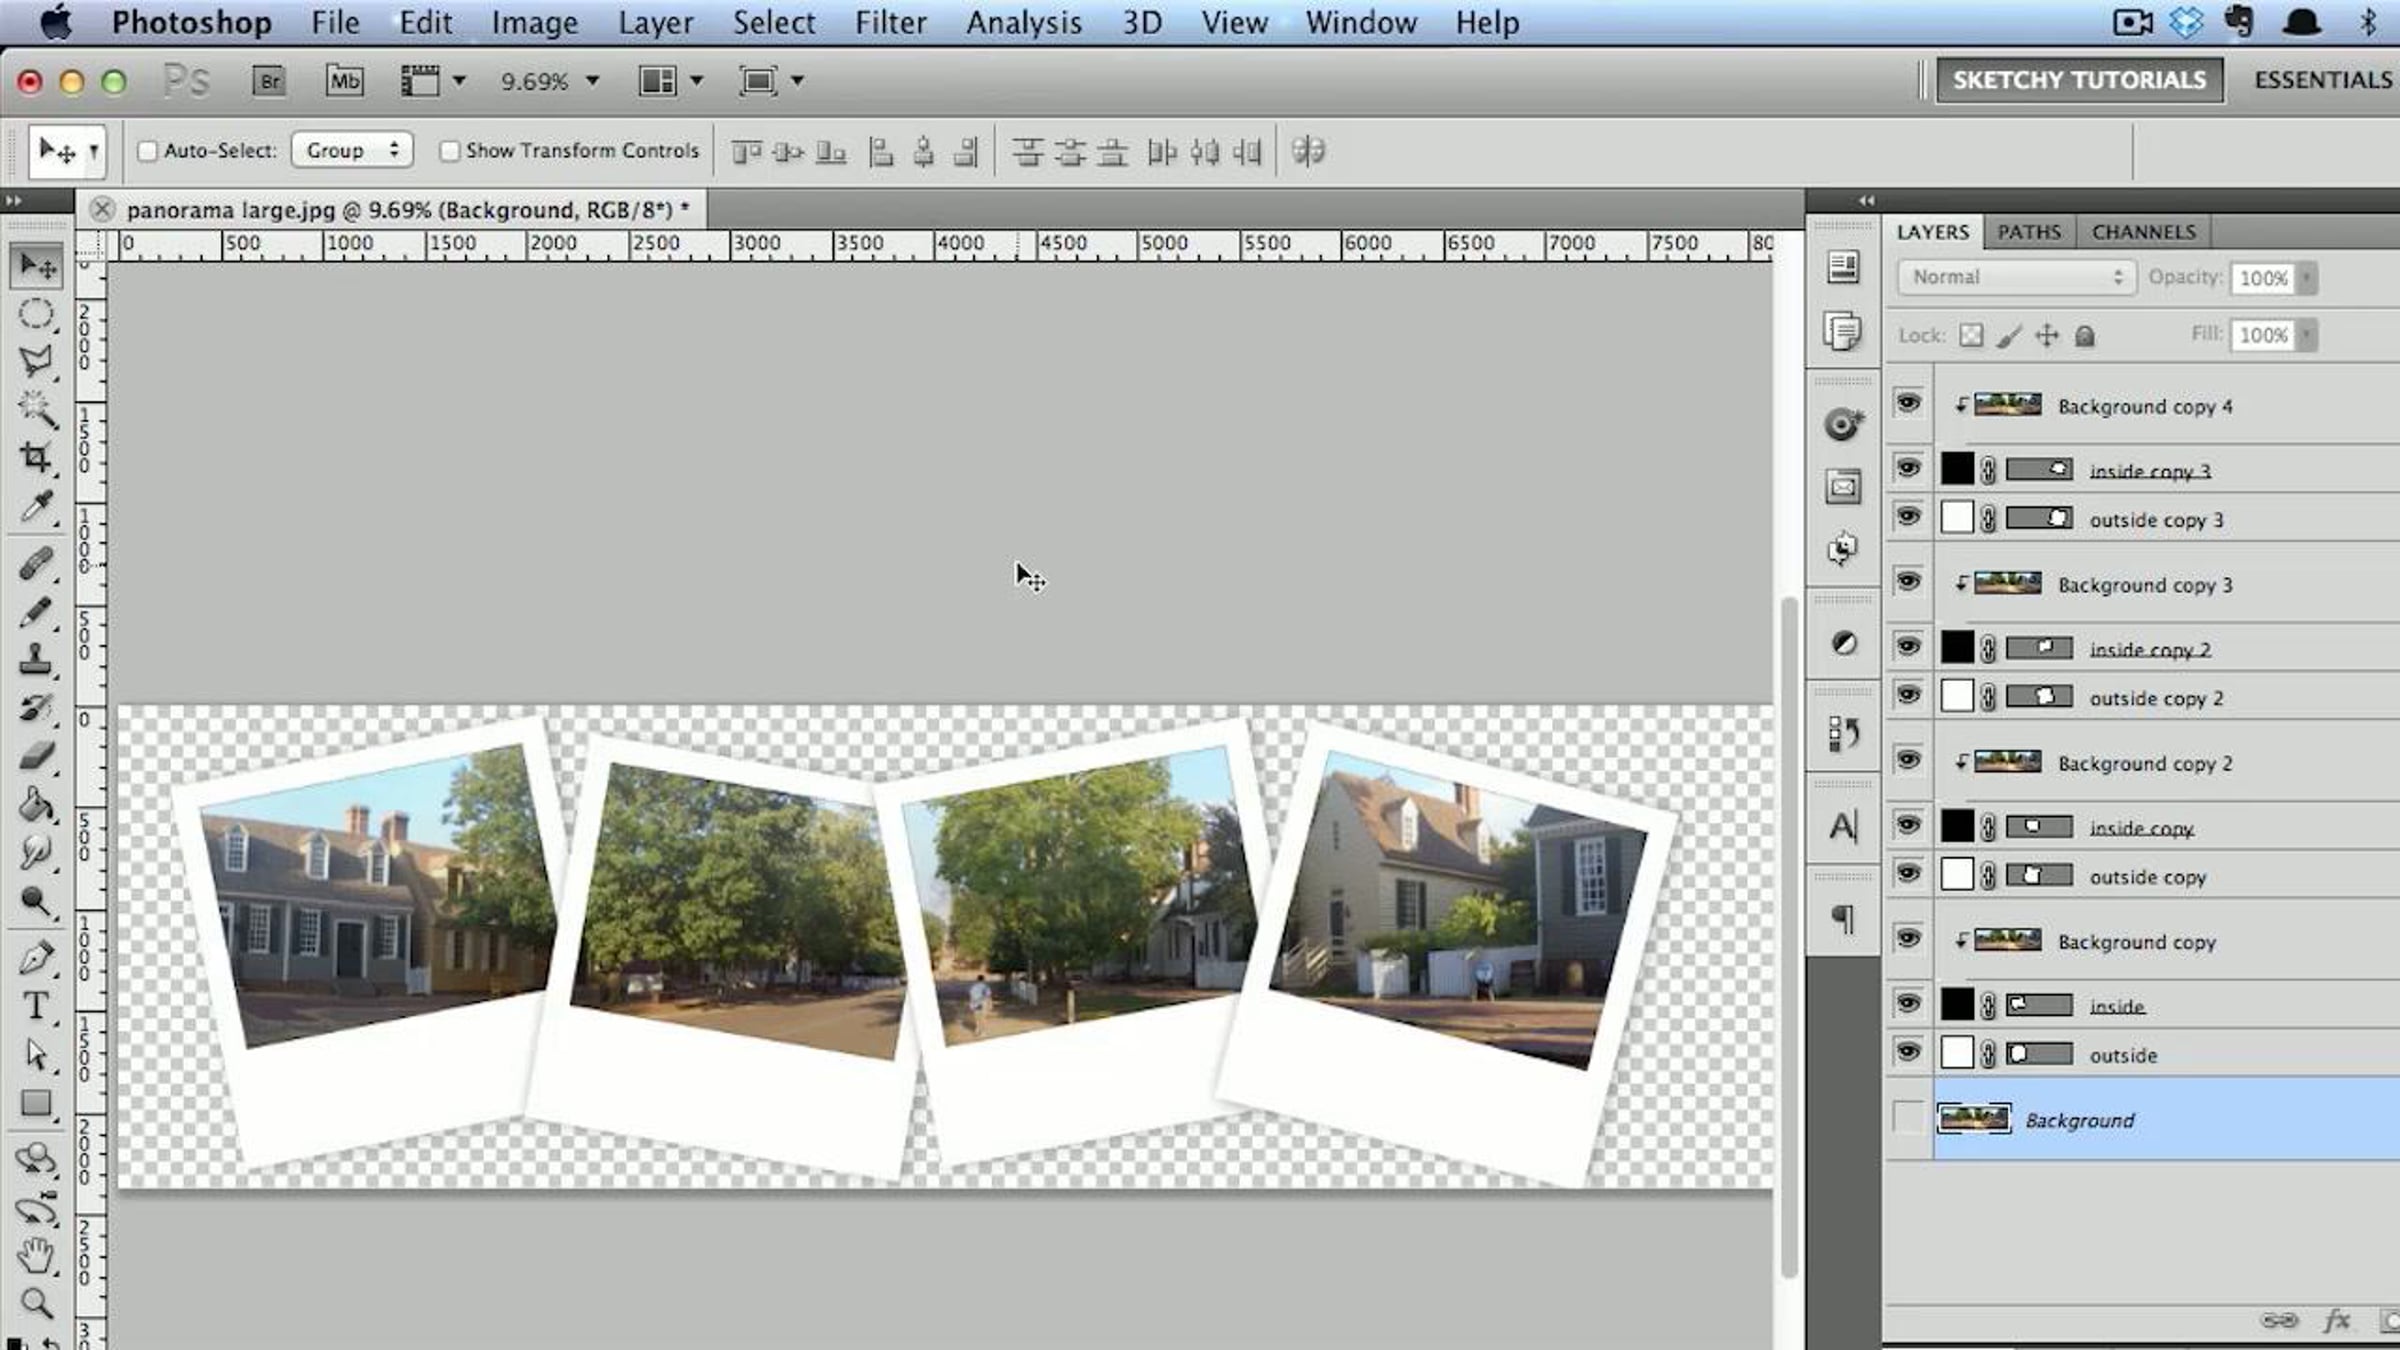The width and height of the screenshot is (2400, 1350).
Task: Select the Magic Wand tool
Action: tap(36, 409)
